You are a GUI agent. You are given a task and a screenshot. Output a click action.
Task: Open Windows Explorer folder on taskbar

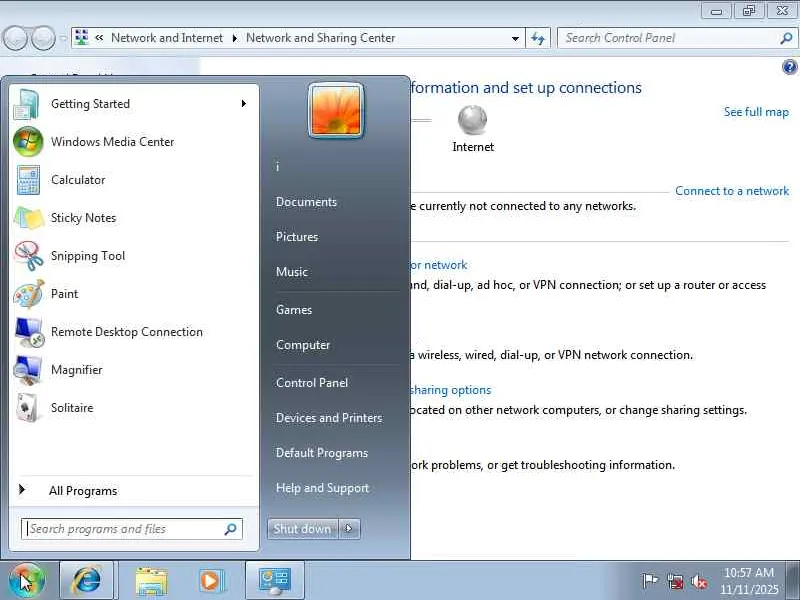(151, 581)
